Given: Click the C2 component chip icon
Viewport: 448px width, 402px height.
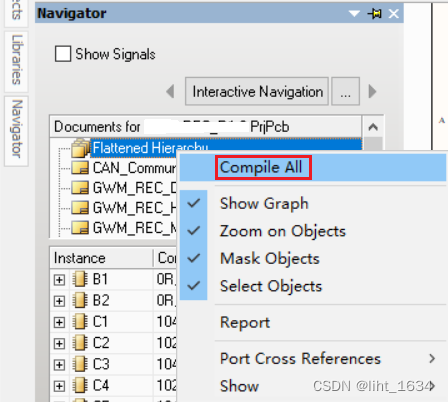Looking at the screenshot, I should (x=80, y=343).
